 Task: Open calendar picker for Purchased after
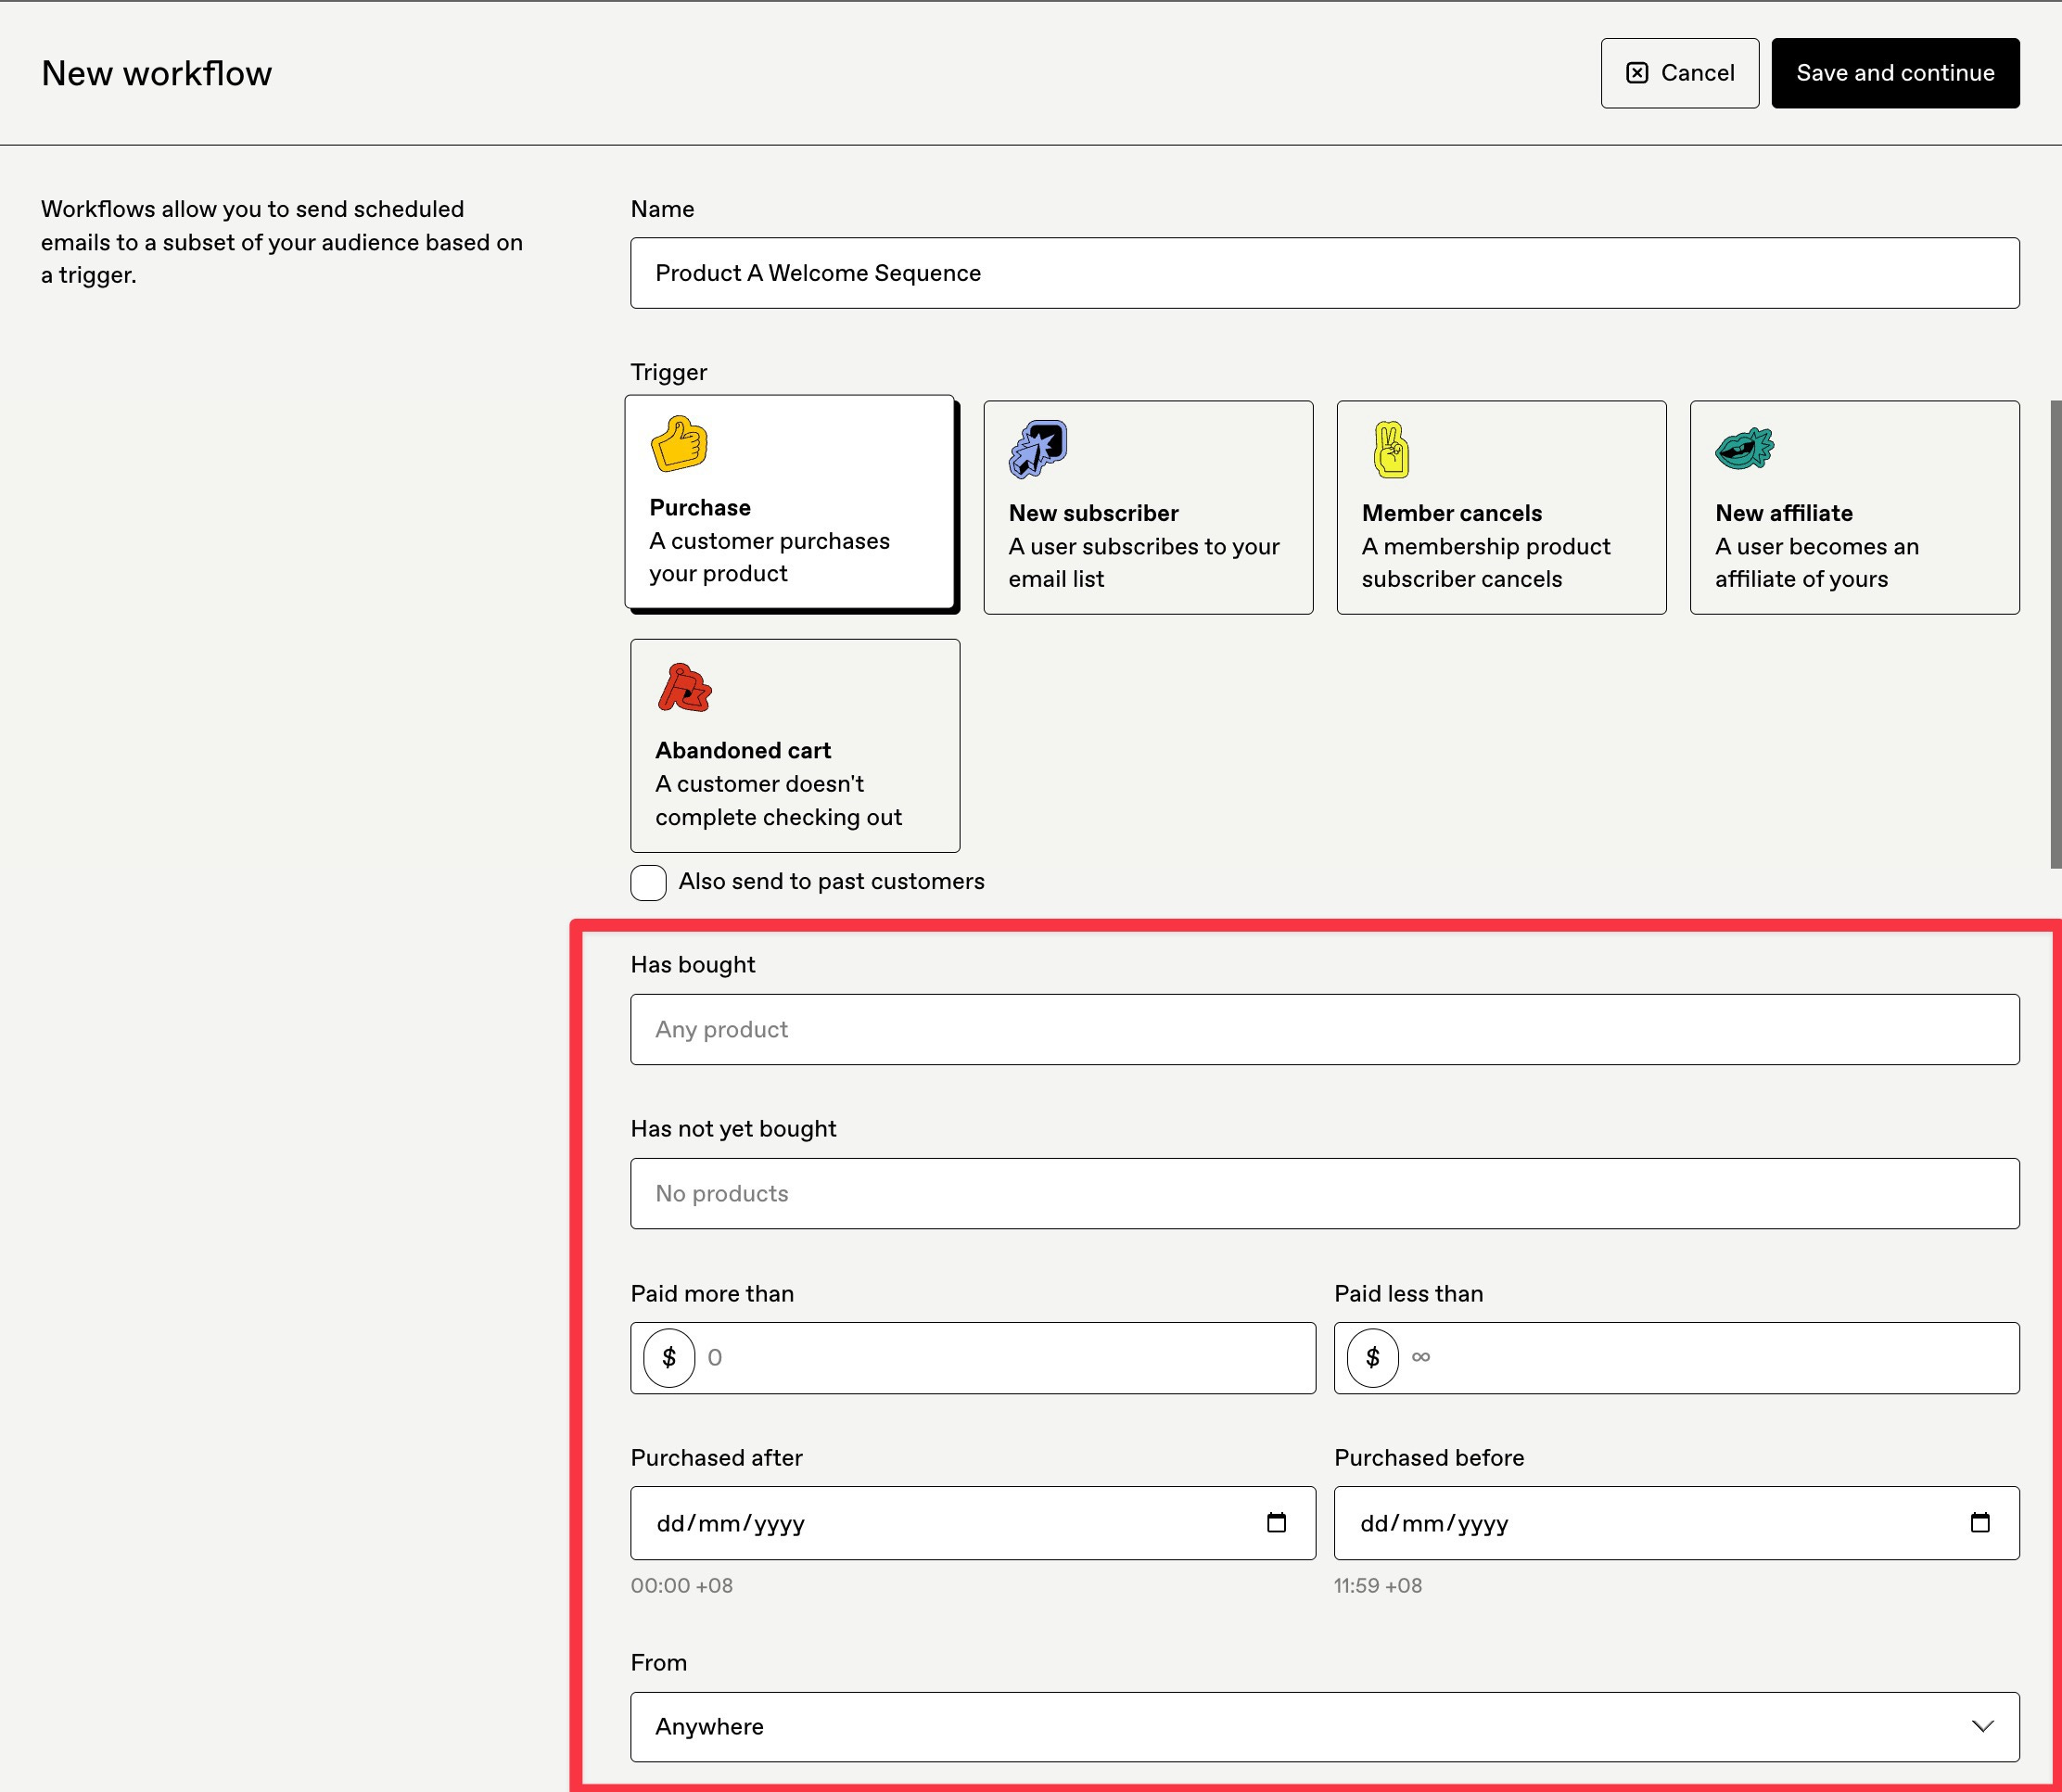click(x=1276, y=1522)
